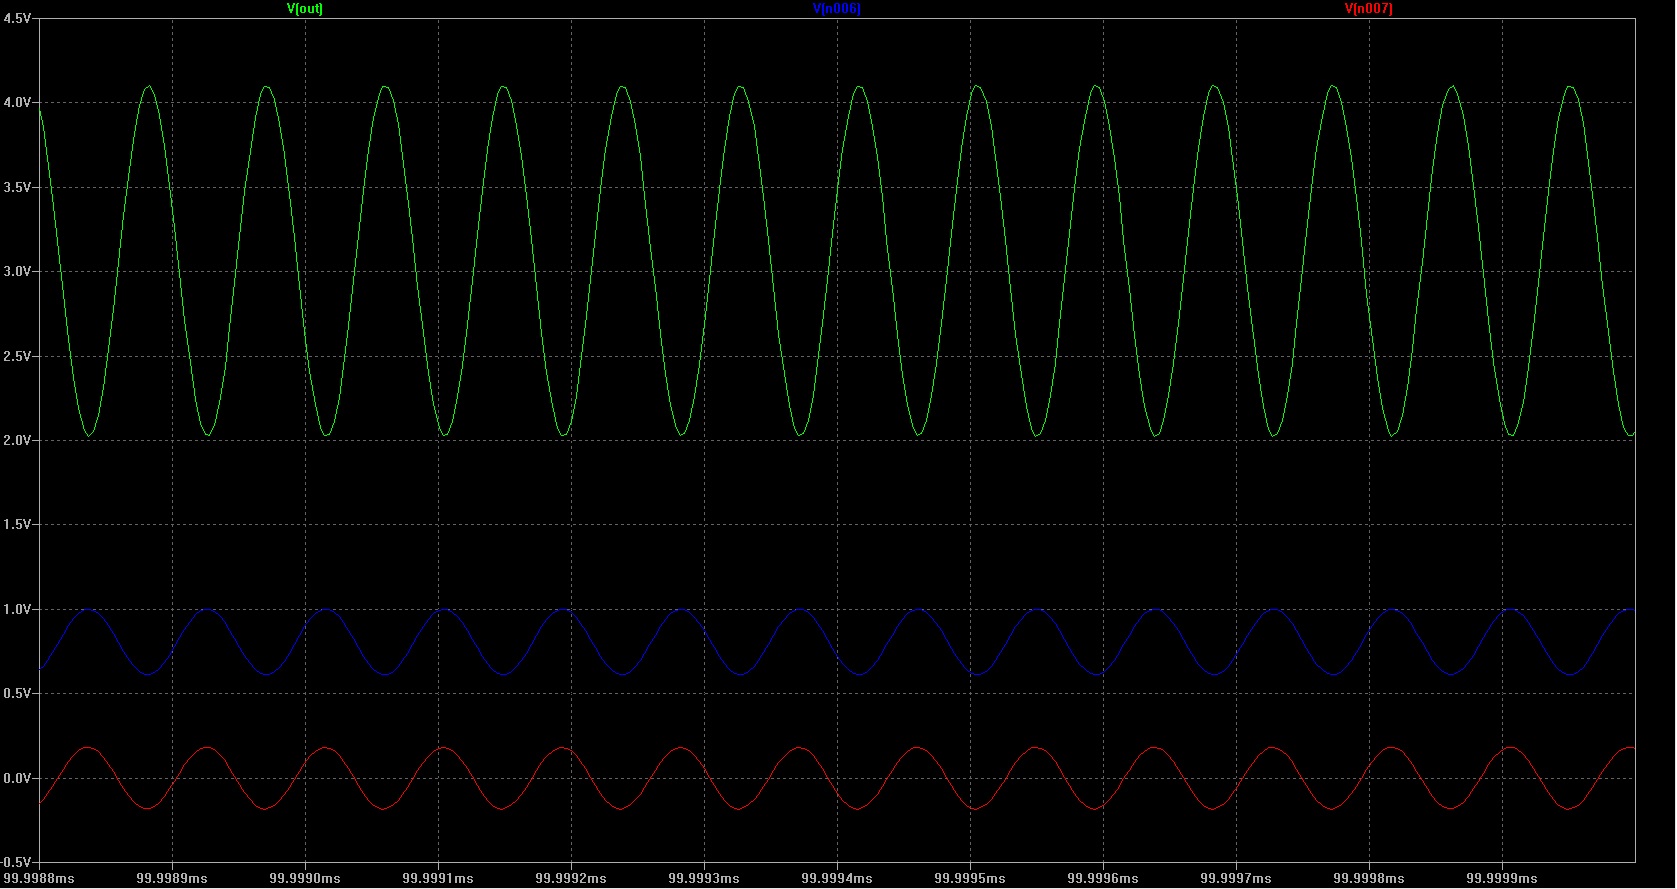Click the 99.9997ms time axis label
The height and width of the screenshot is (889, 1677).
1236,878
